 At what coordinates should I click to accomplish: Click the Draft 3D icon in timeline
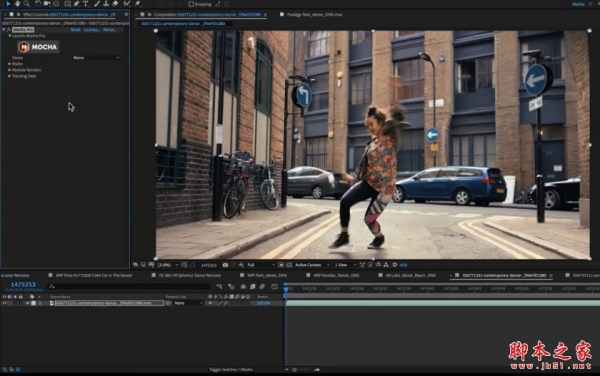(231, 286)
